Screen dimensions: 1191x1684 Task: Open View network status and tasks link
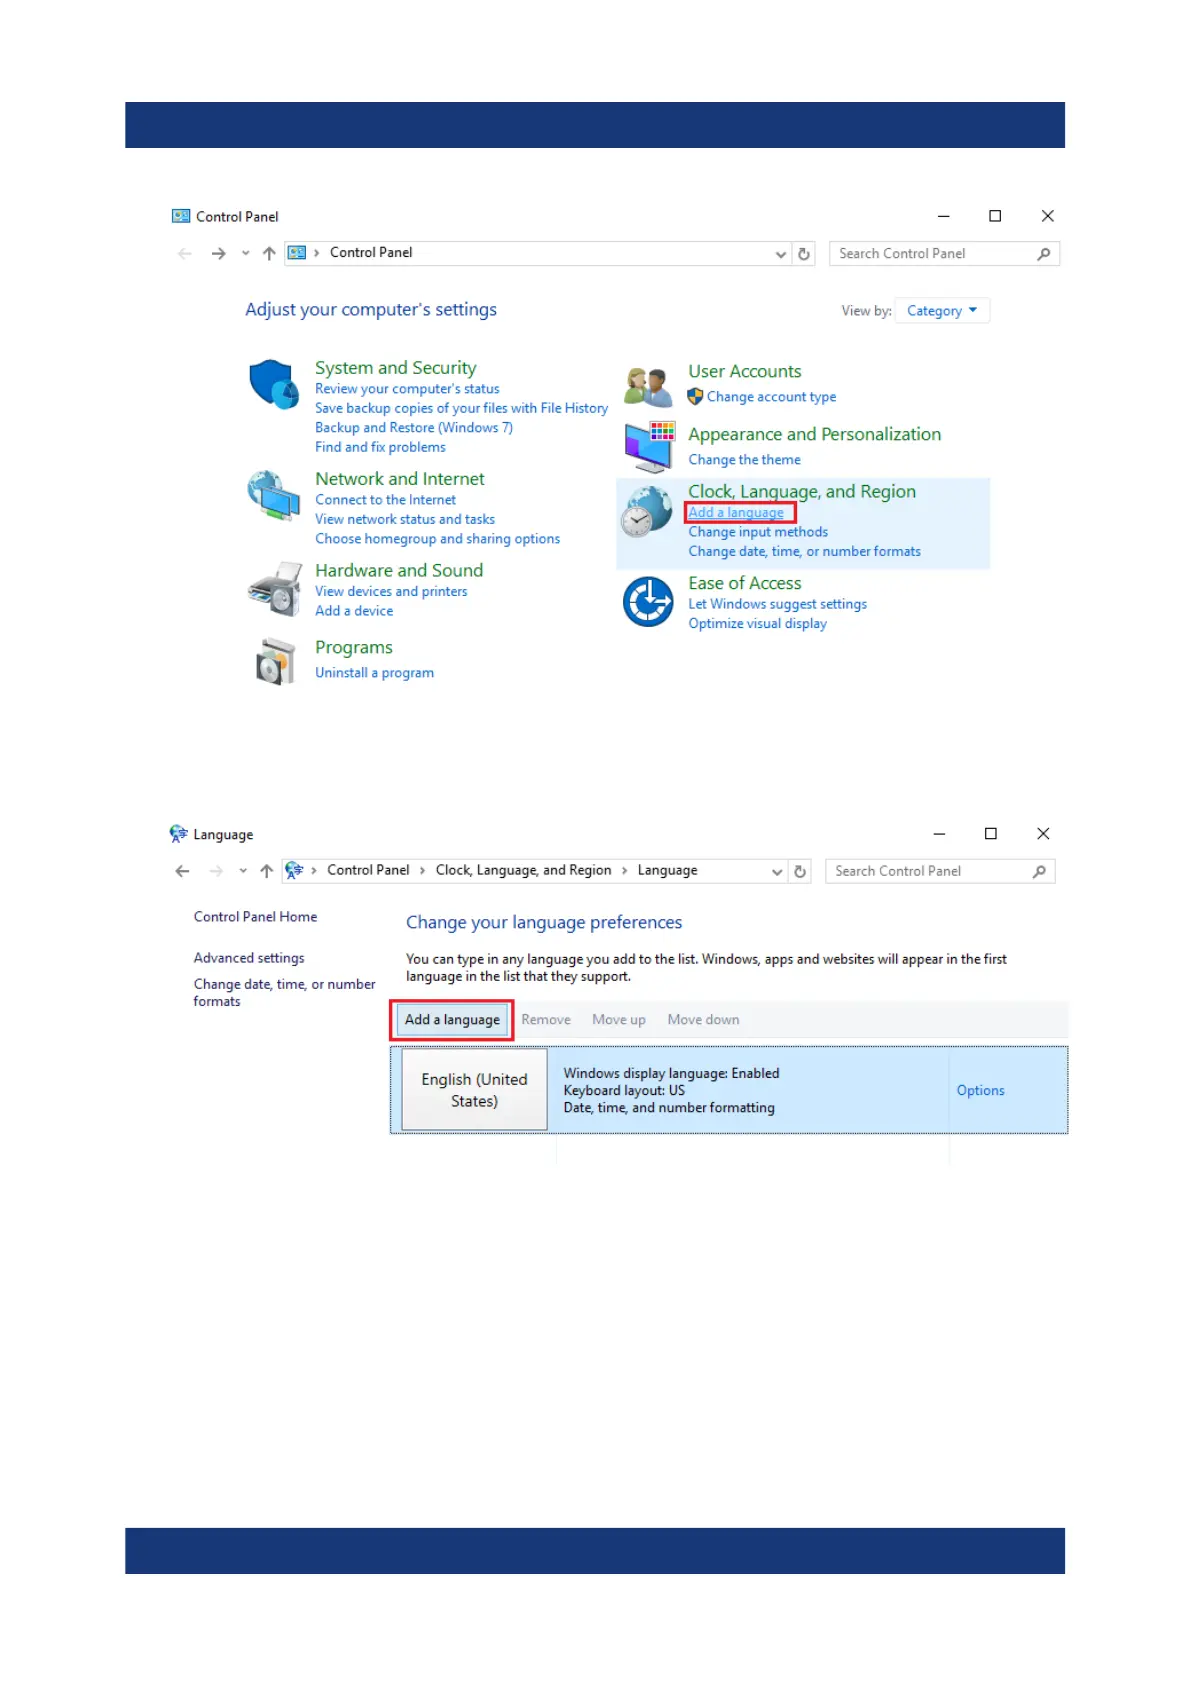pos(405,519)
